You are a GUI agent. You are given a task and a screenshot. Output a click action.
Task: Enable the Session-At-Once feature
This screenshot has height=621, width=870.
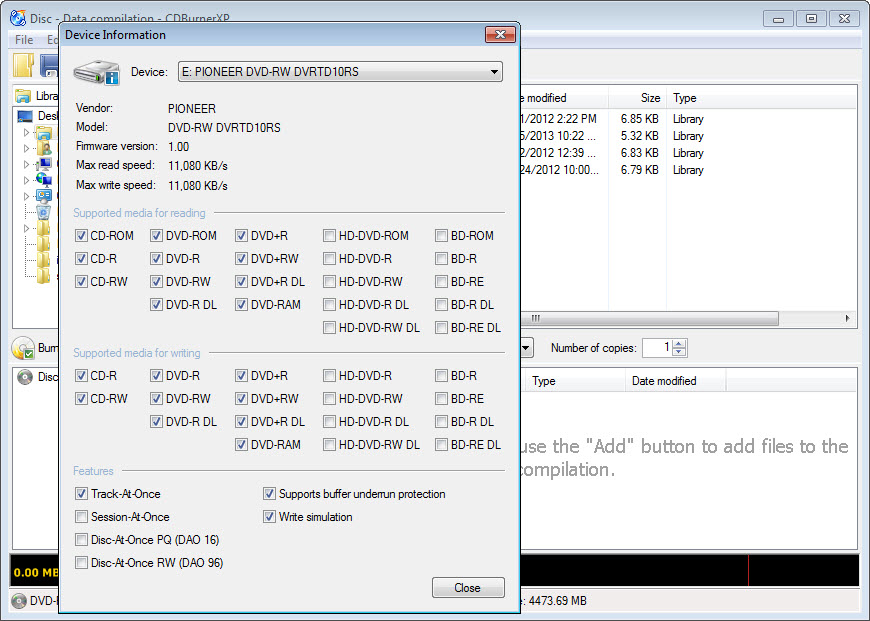tap(82, 517)
